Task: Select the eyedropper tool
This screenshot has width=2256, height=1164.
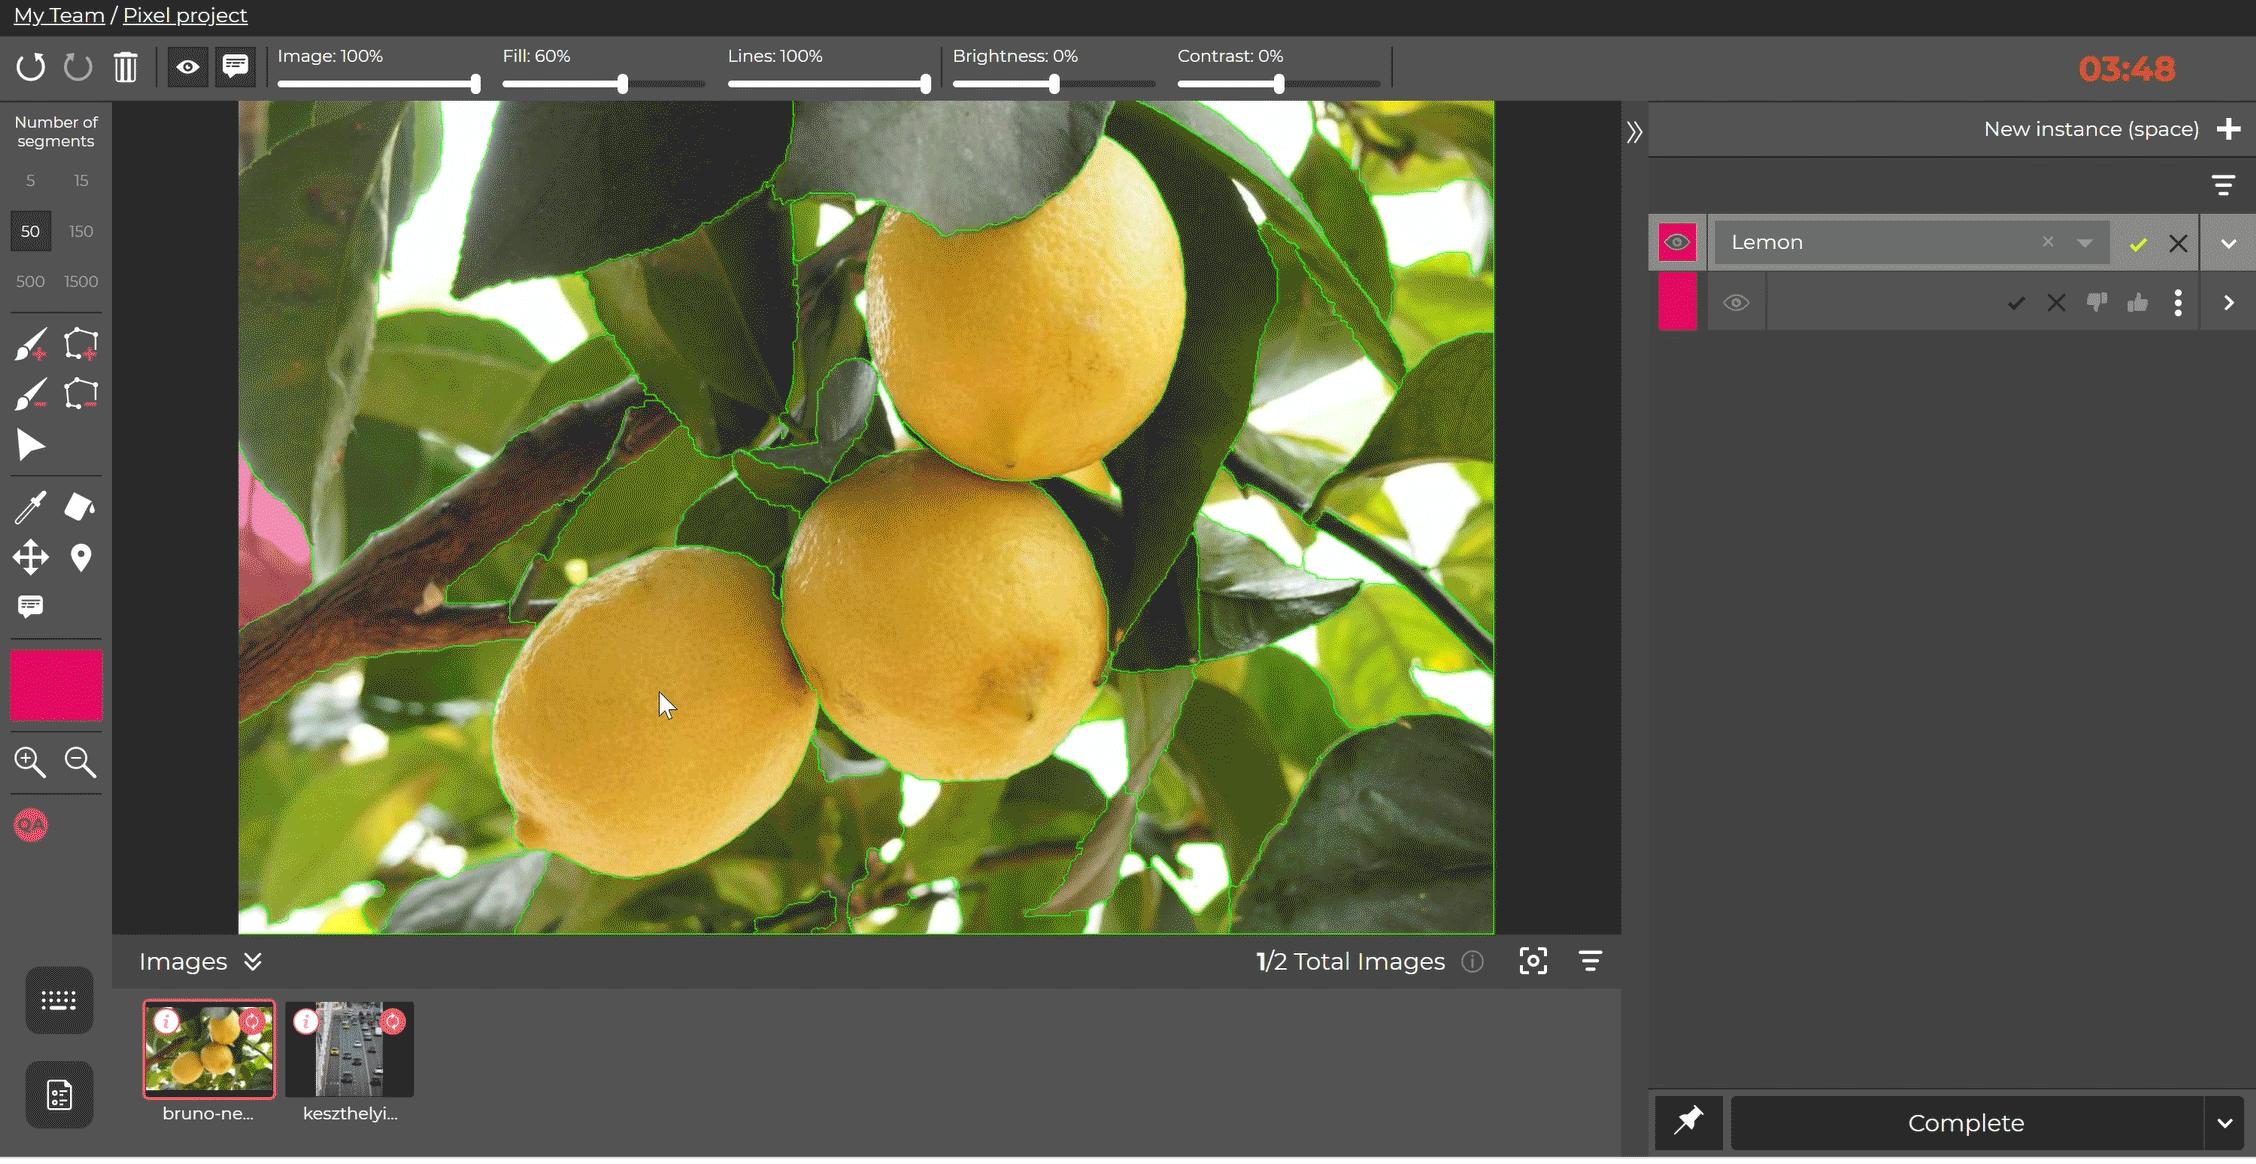Action: 30,507
